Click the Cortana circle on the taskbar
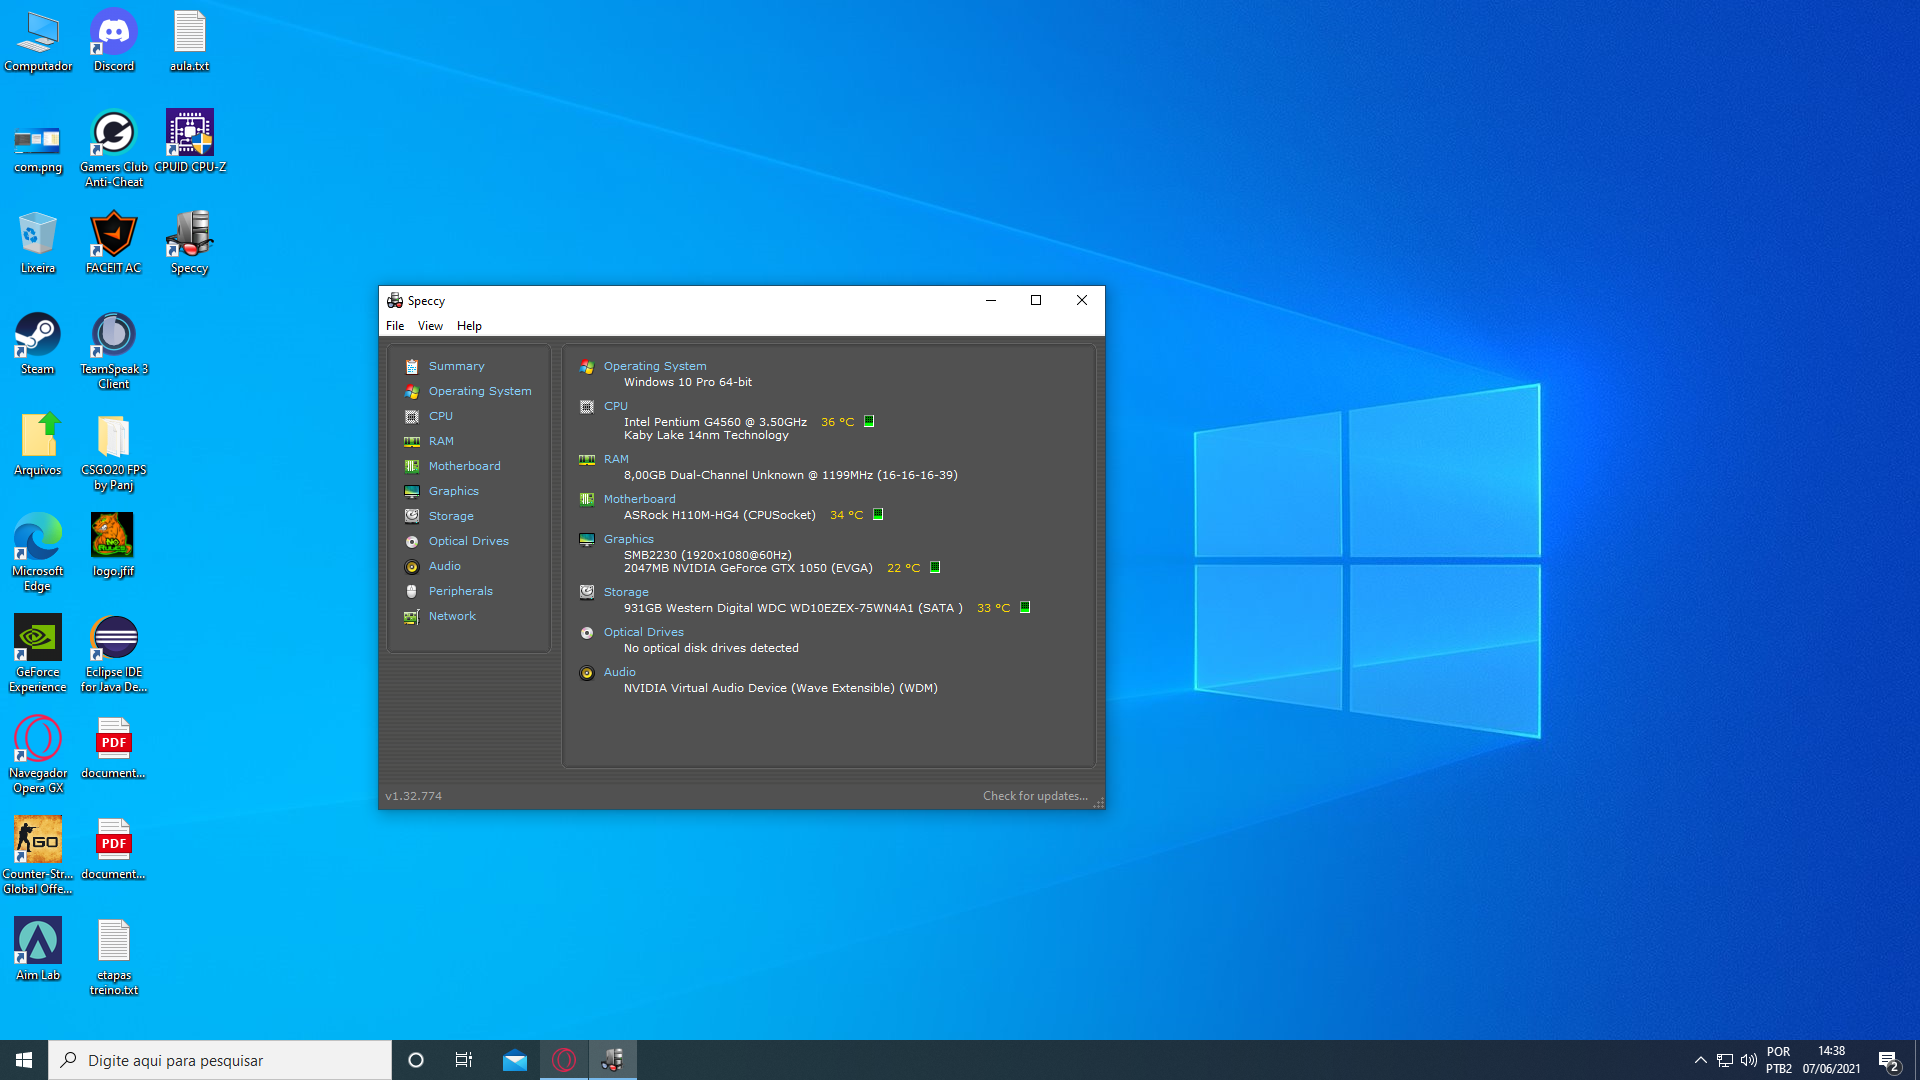 (x=416, y=1060)
